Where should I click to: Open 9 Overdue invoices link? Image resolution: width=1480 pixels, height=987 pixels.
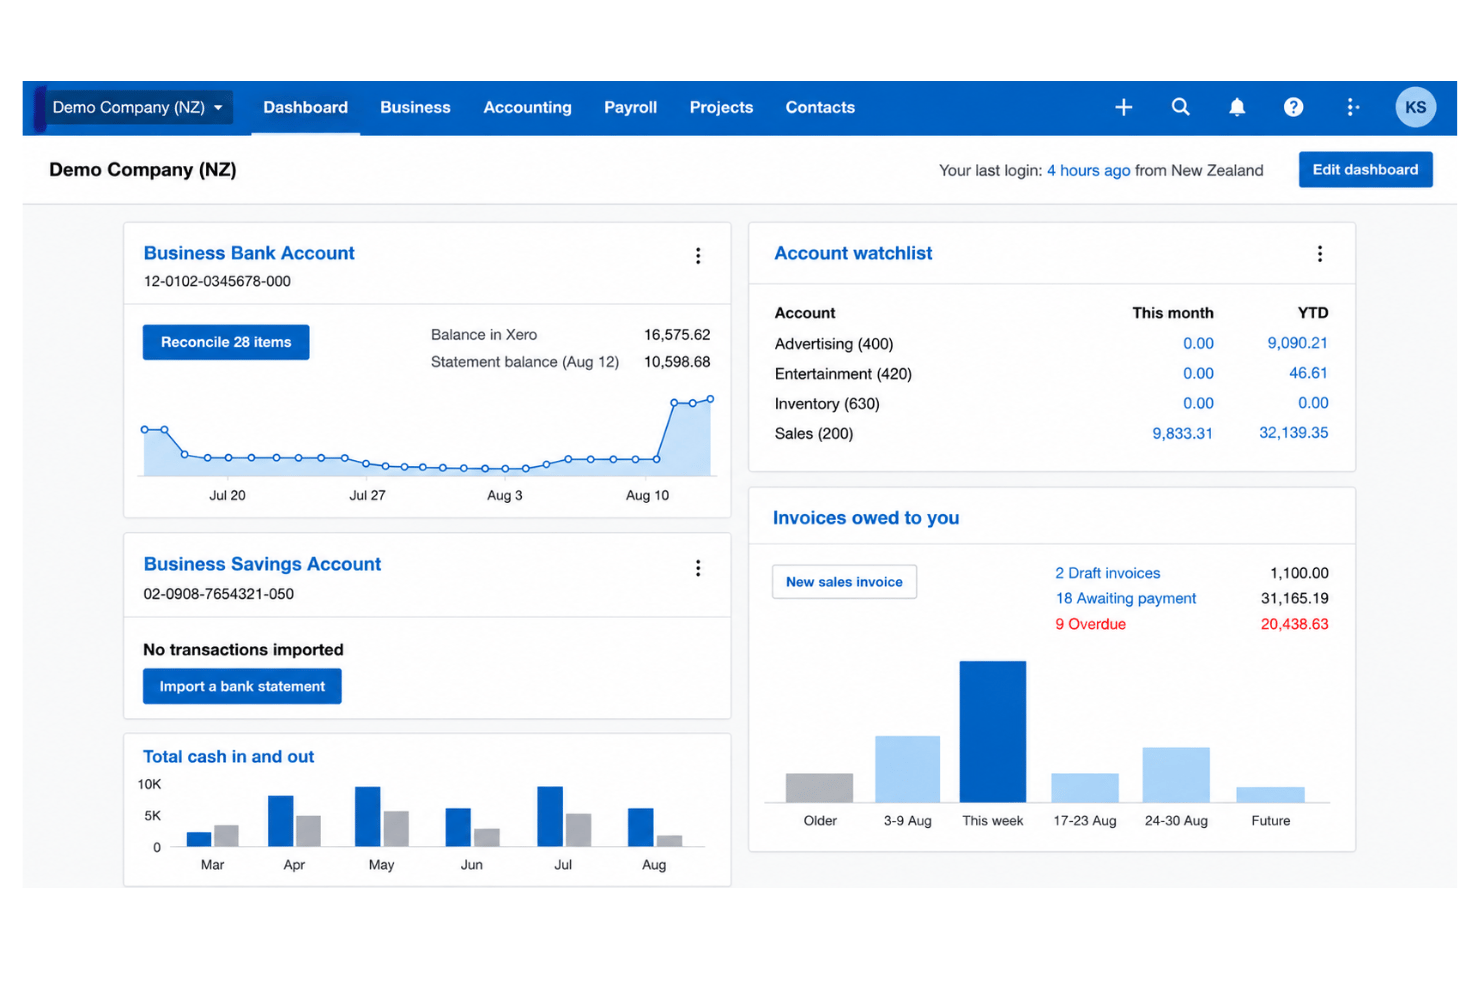[x=1091, y=624]
